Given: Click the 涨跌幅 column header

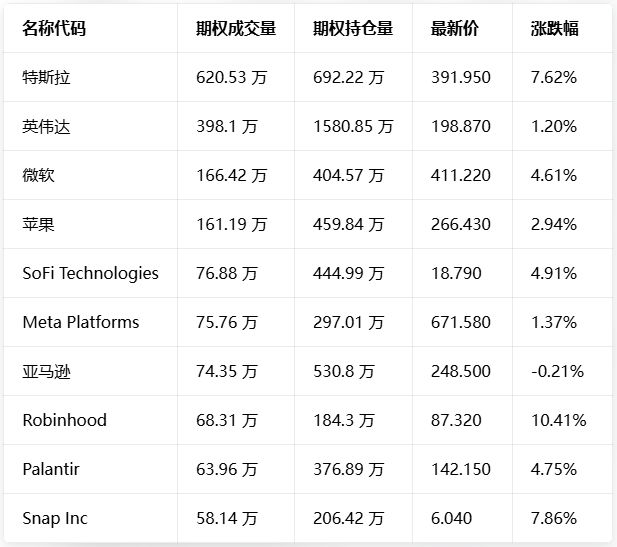Looking at the screenshot, I should click(555, 29).
